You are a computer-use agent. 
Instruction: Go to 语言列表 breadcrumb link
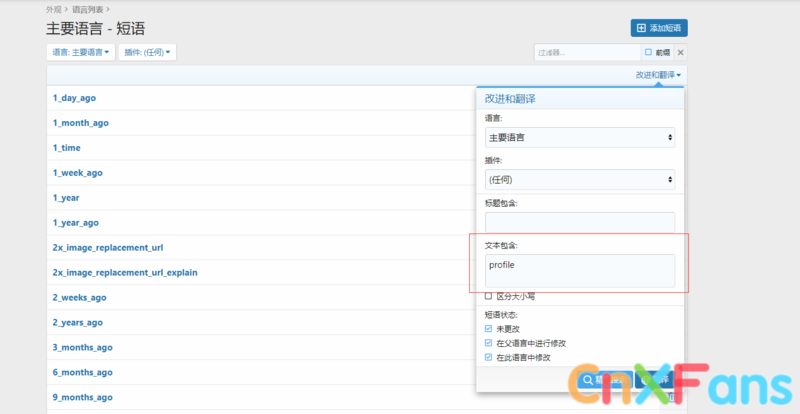coord(85,8)
